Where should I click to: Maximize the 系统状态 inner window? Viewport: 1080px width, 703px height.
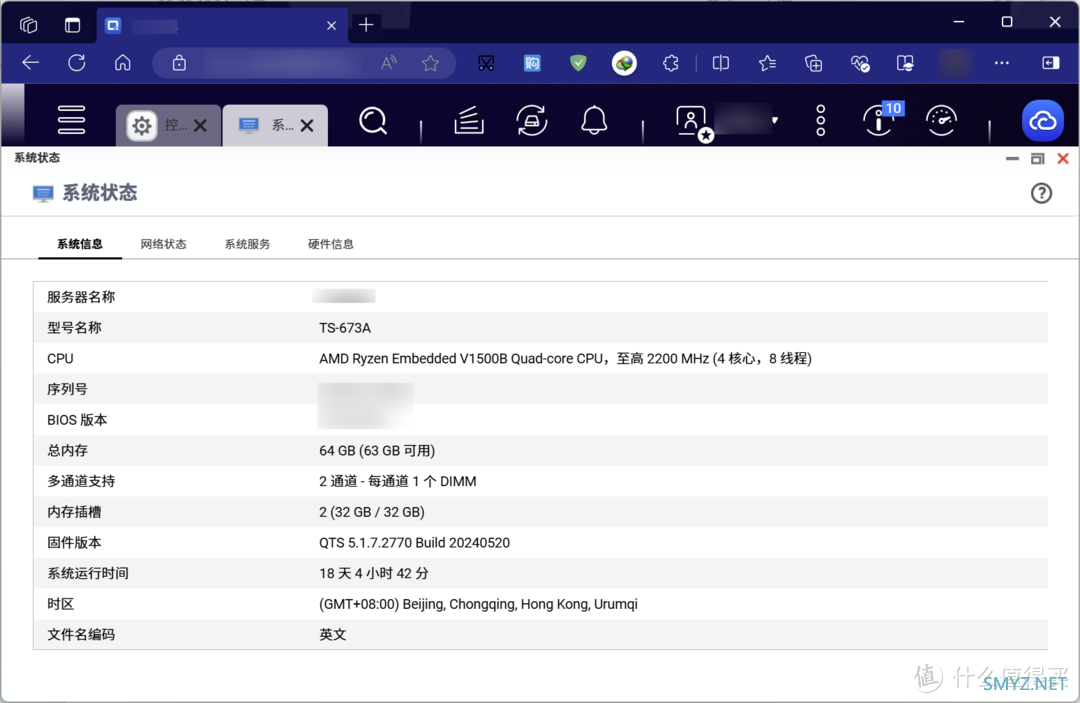1037,158
